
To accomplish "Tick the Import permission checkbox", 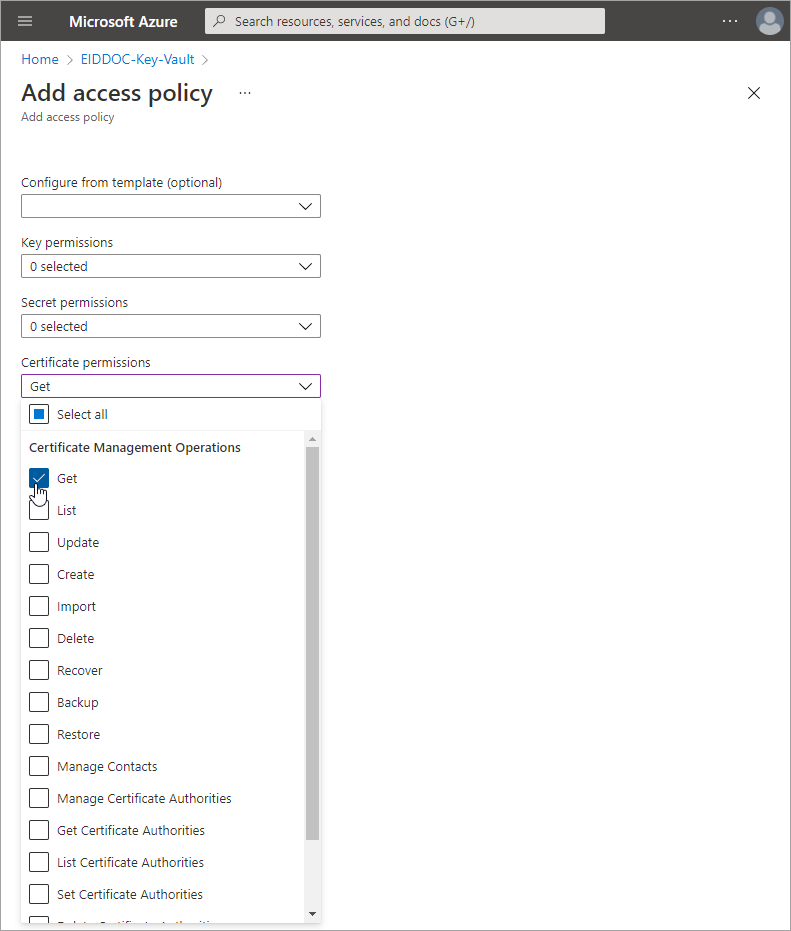I will point(39,607).
